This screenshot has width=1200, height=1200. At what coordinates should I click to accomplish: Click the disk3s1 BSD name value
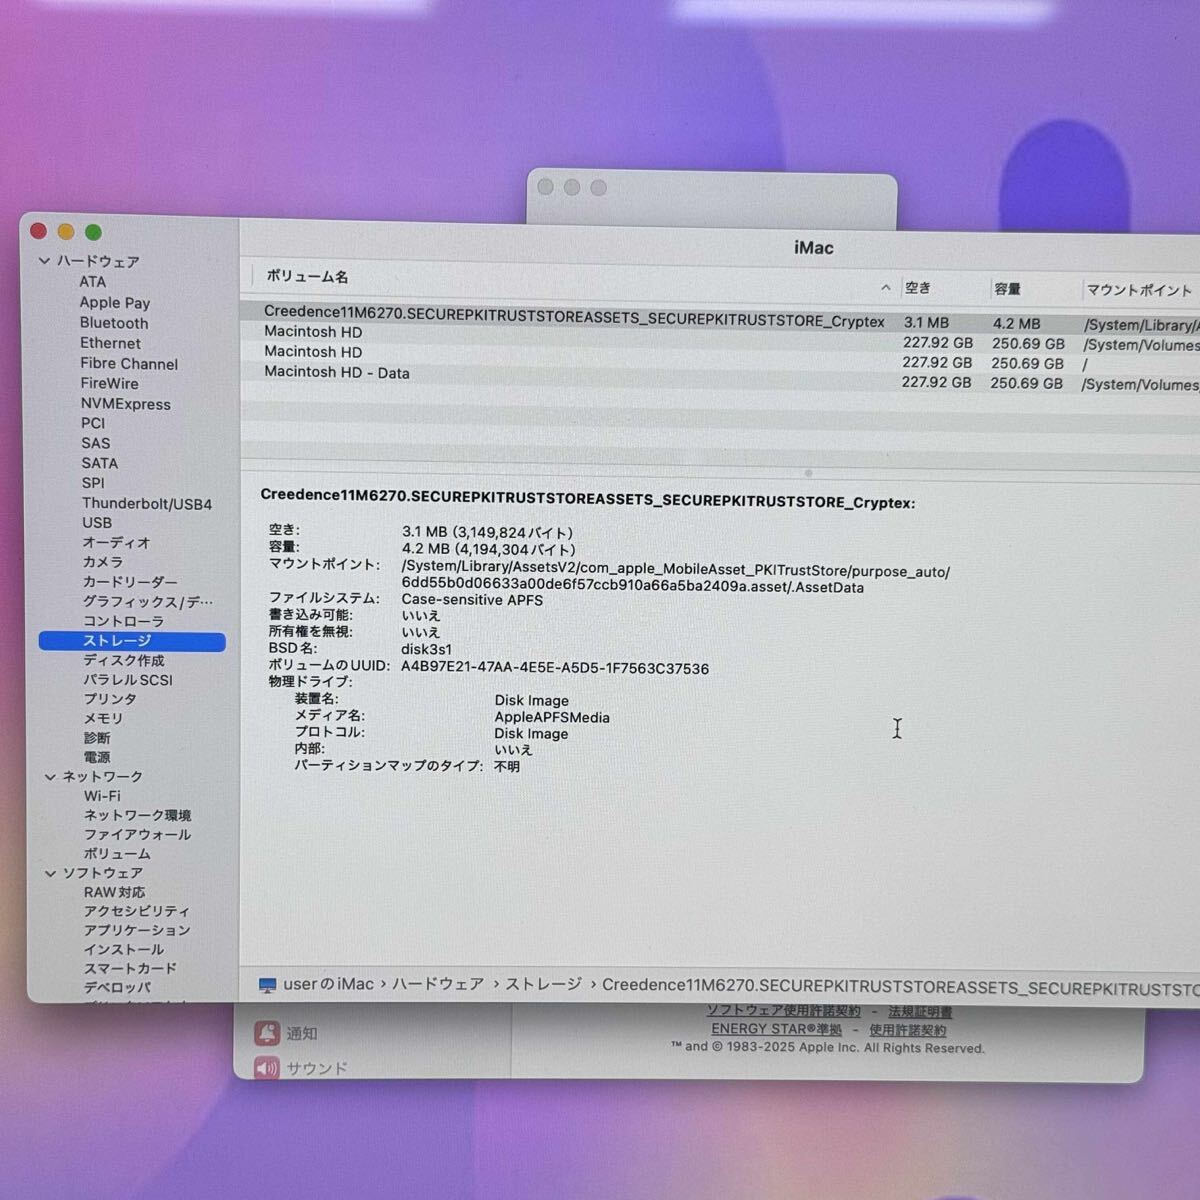[427, 649]
